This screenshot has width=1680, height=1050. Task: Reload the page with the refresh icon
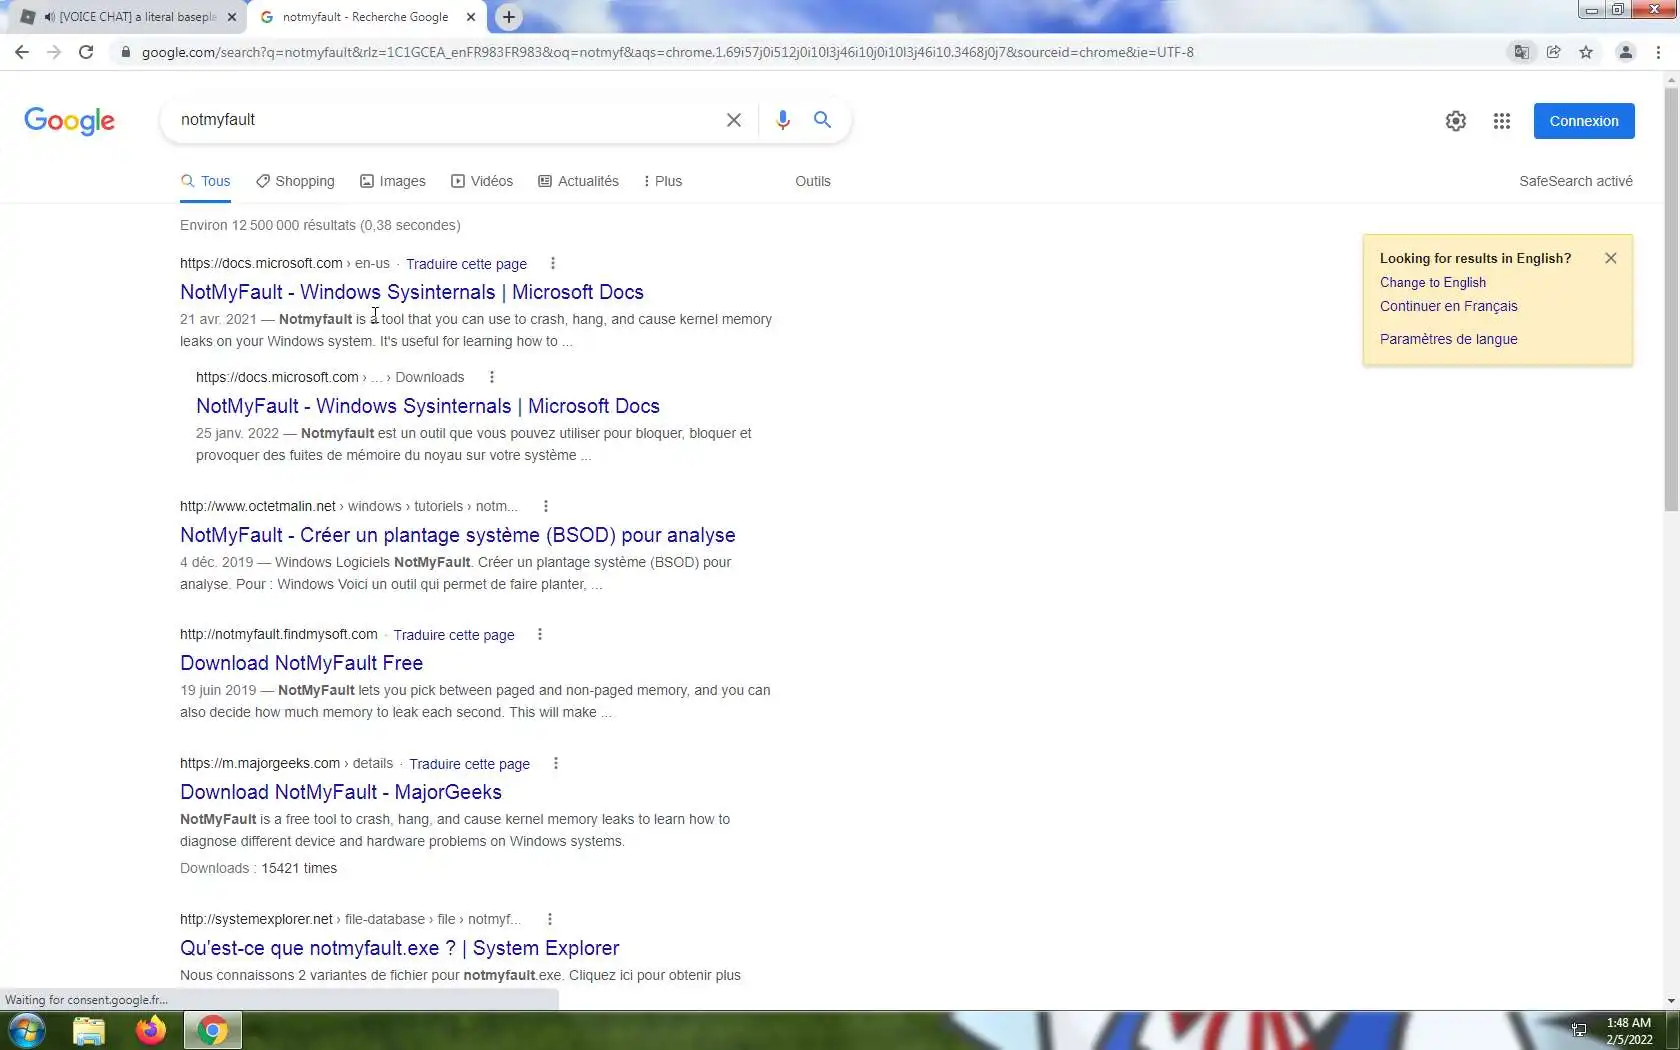tap(86, 52)
